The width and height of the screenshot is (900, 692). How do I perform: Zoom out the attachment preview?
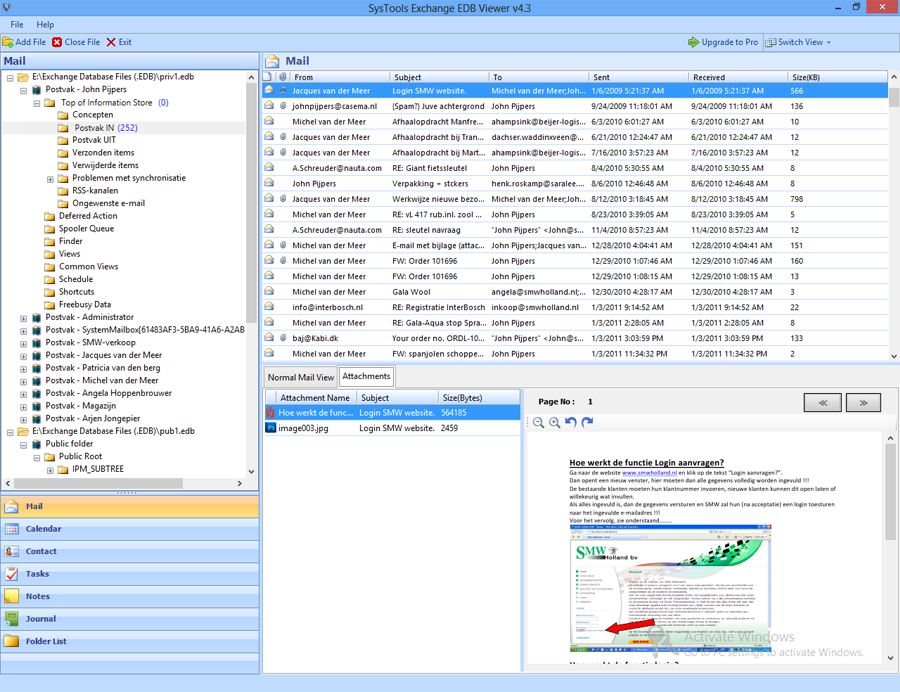tap(538, 422)
